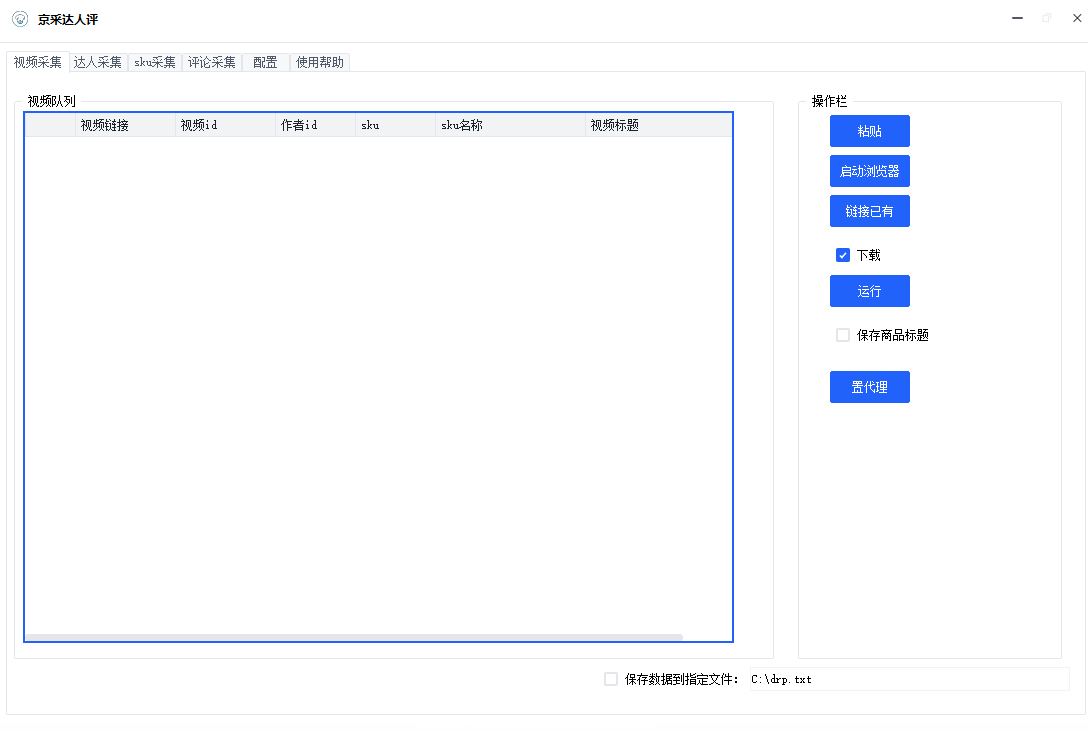Screen dimensions: 1088x731
Task: Enable the 保存商品标题 checkbox
Action: [842, 335]
